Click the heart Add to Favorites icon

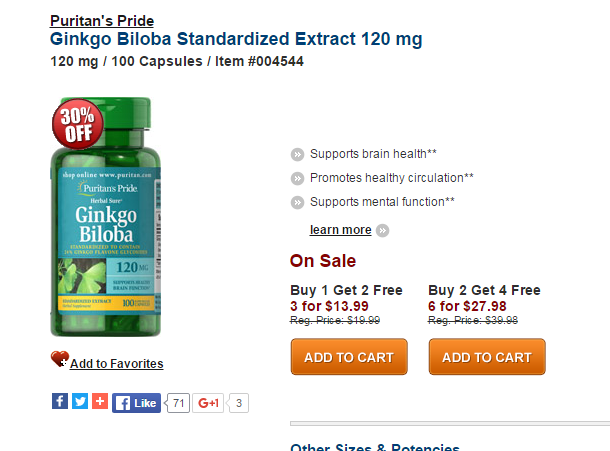click(x=60, y=359)
